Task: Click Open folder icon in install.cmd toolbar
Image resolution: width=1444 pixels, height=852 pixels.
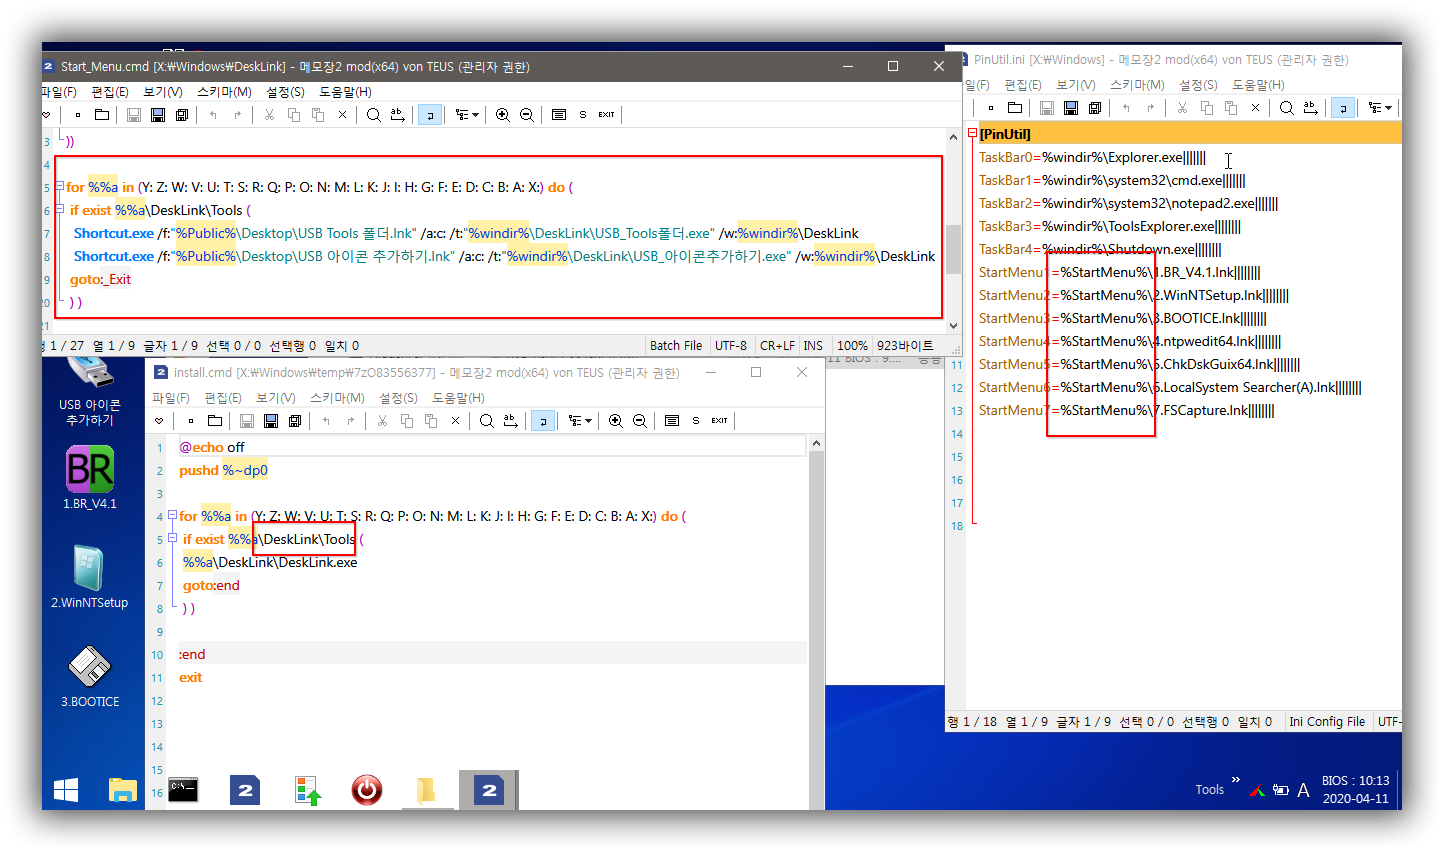Action: [x=215, y=421]
